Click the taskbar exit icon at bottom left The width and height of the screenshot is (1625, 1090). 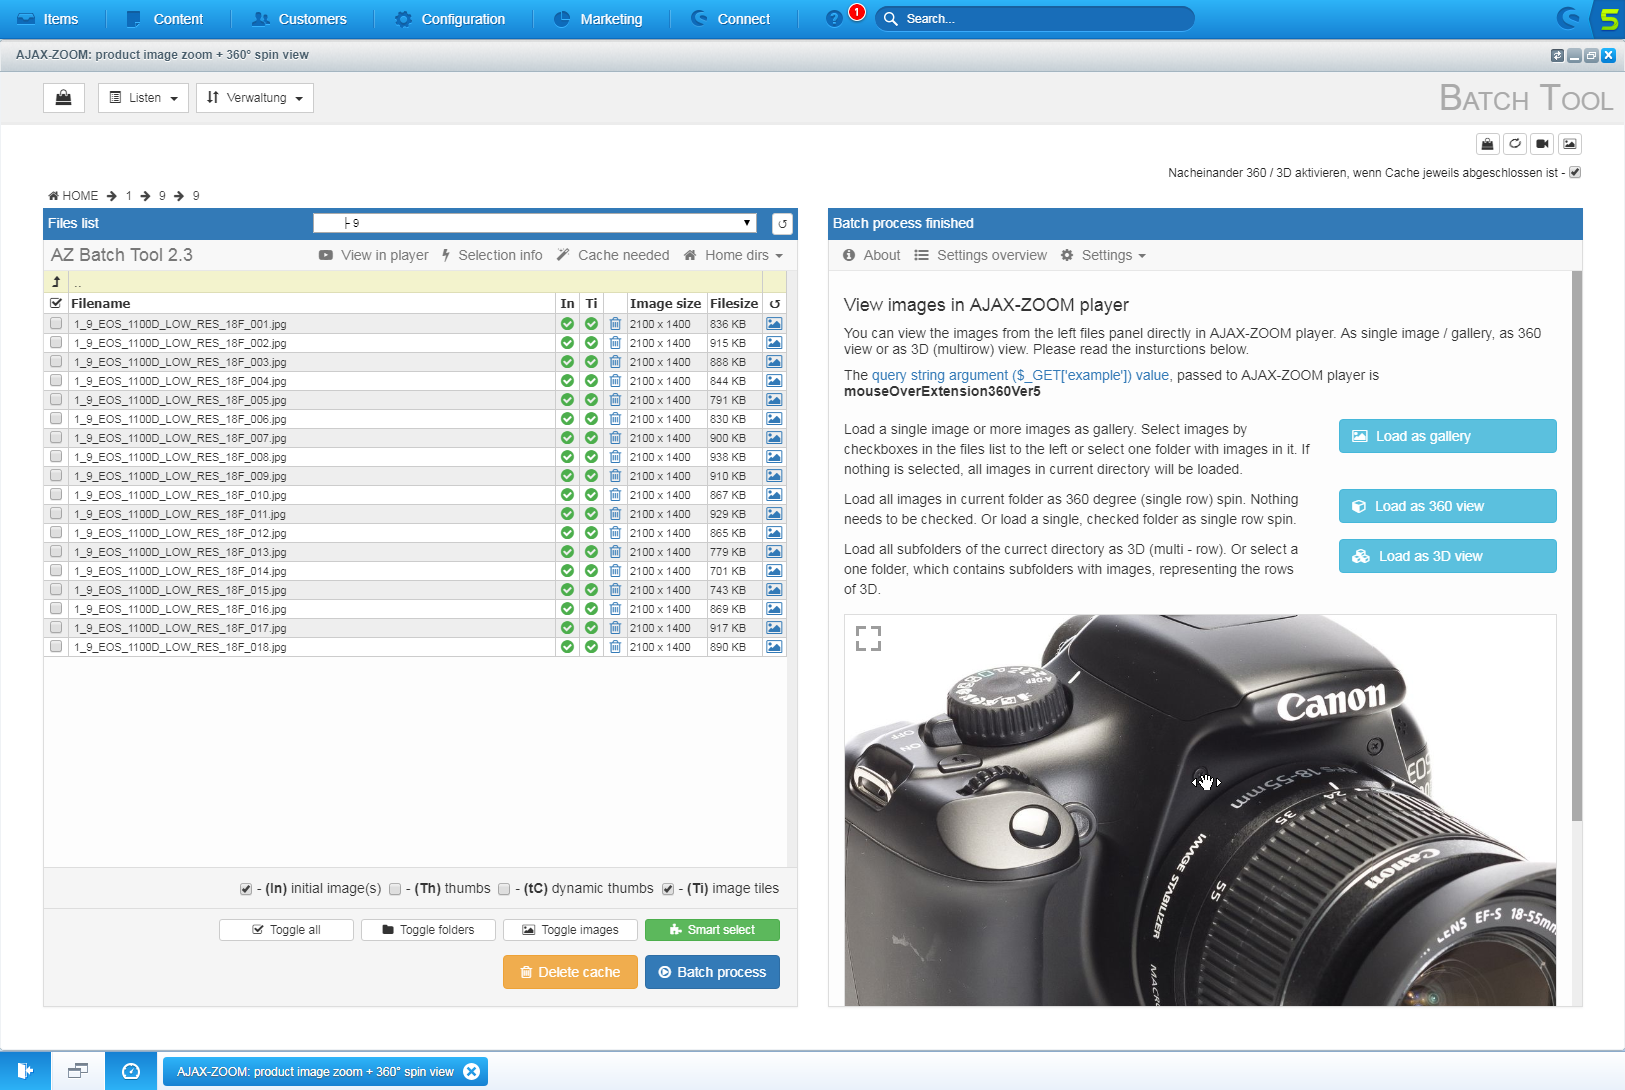click(25, 1071)
